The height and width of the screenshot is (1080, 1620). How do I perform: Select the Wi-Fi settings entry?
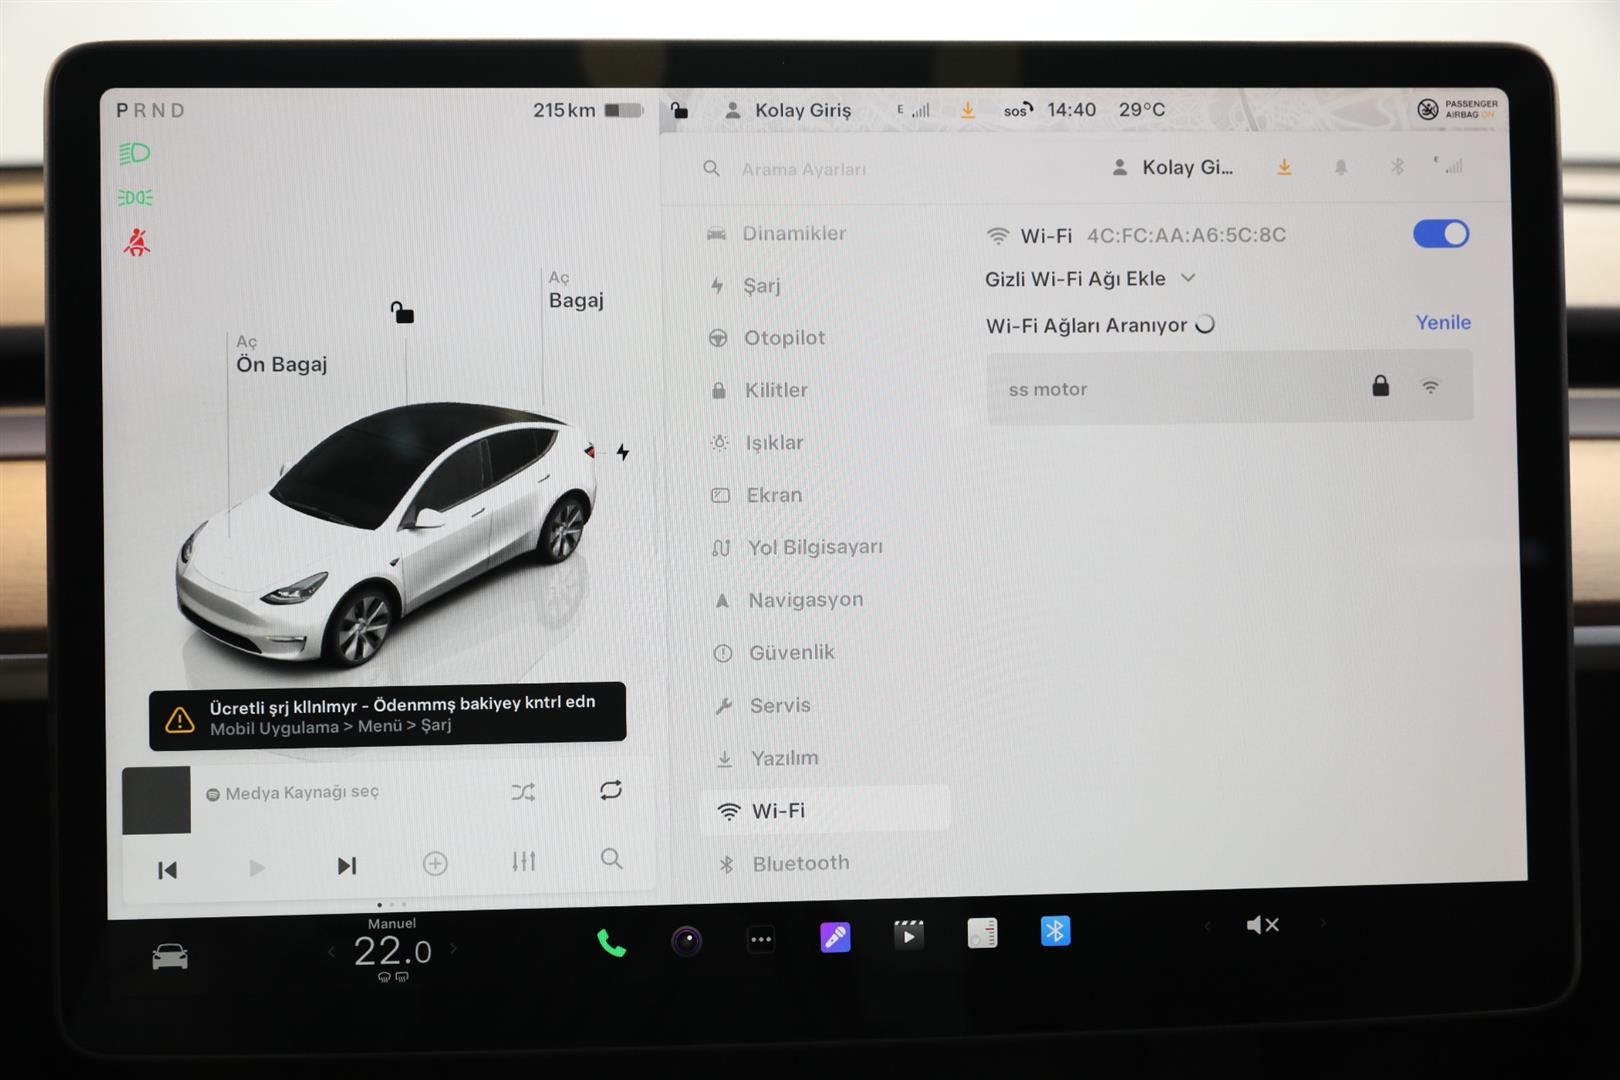825,810
